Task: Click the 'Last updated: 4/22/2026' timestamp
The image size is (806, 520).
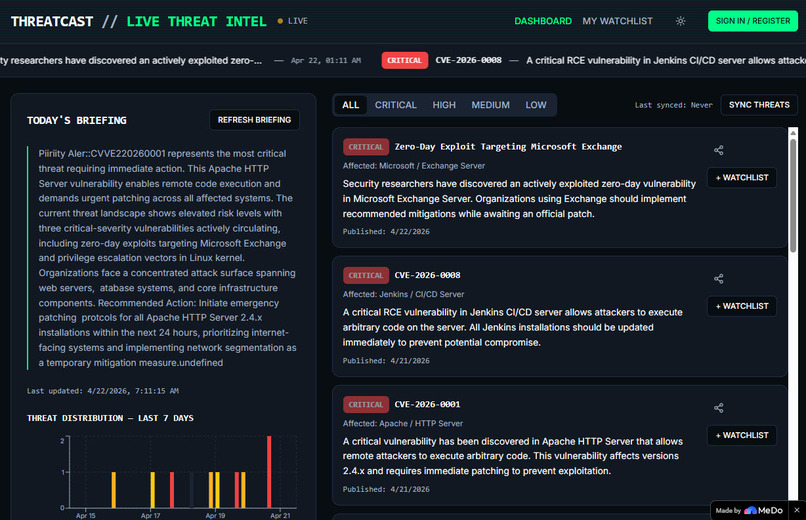Action: point(103,391)
